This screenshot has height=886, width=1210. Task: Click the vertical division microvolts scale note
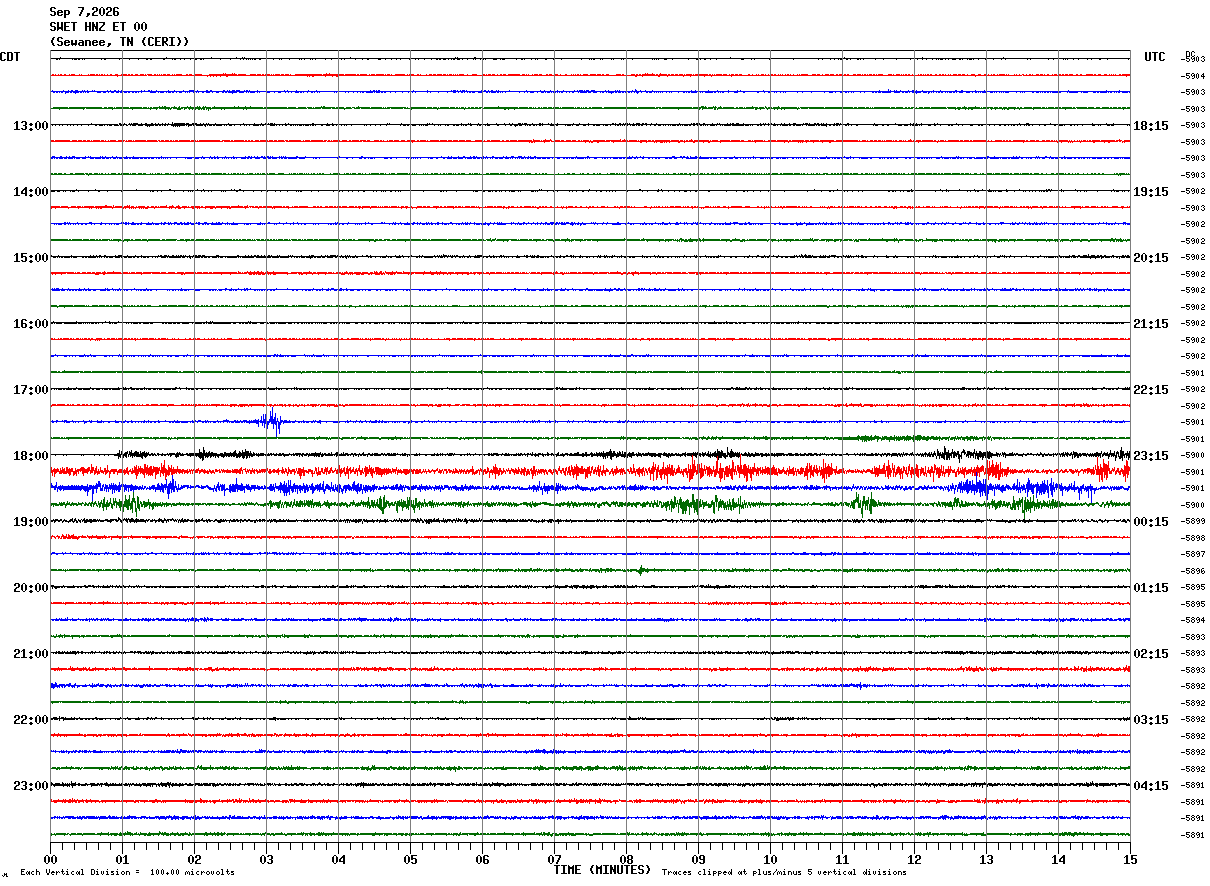[x=127, y=873]
